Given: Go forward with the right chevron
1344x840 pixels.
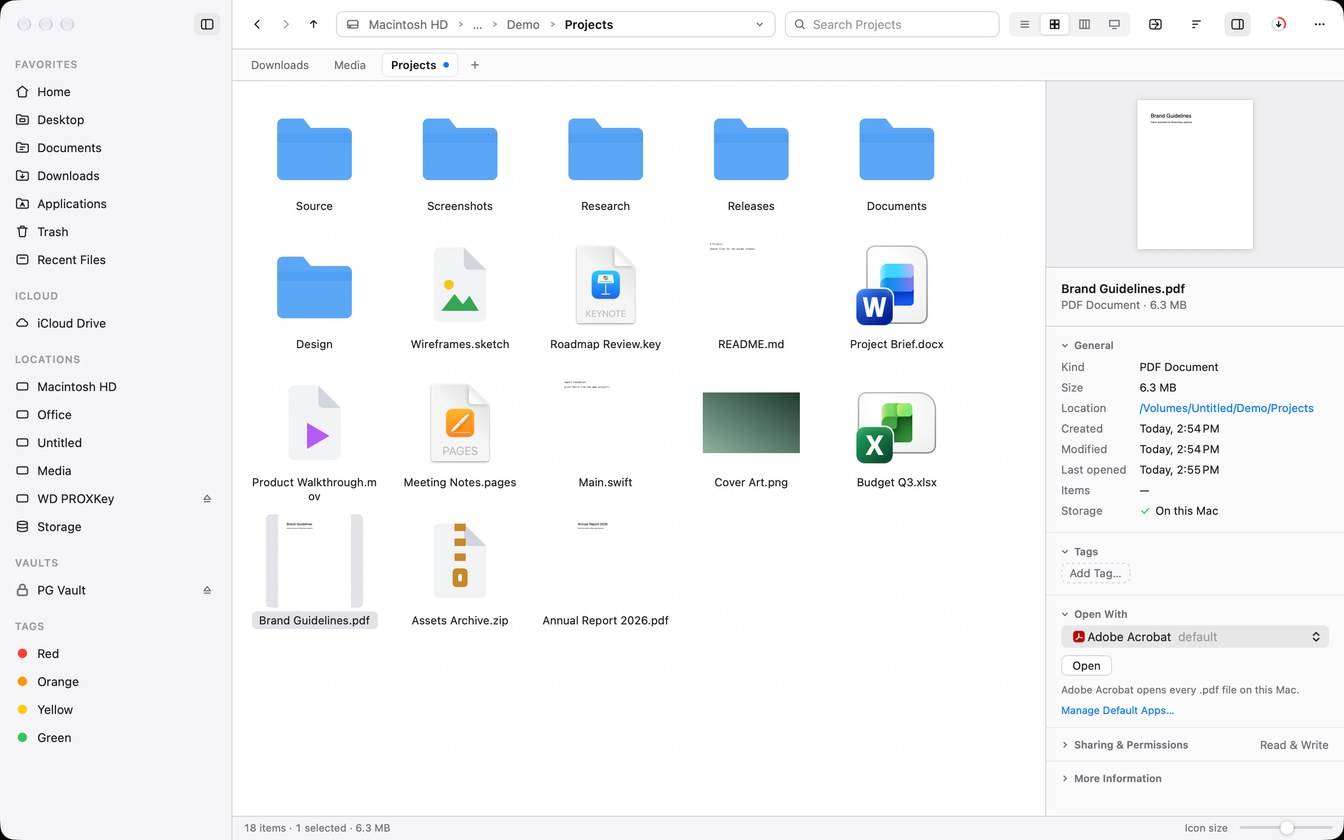Looking at the screenshot, I should point(285,24).
